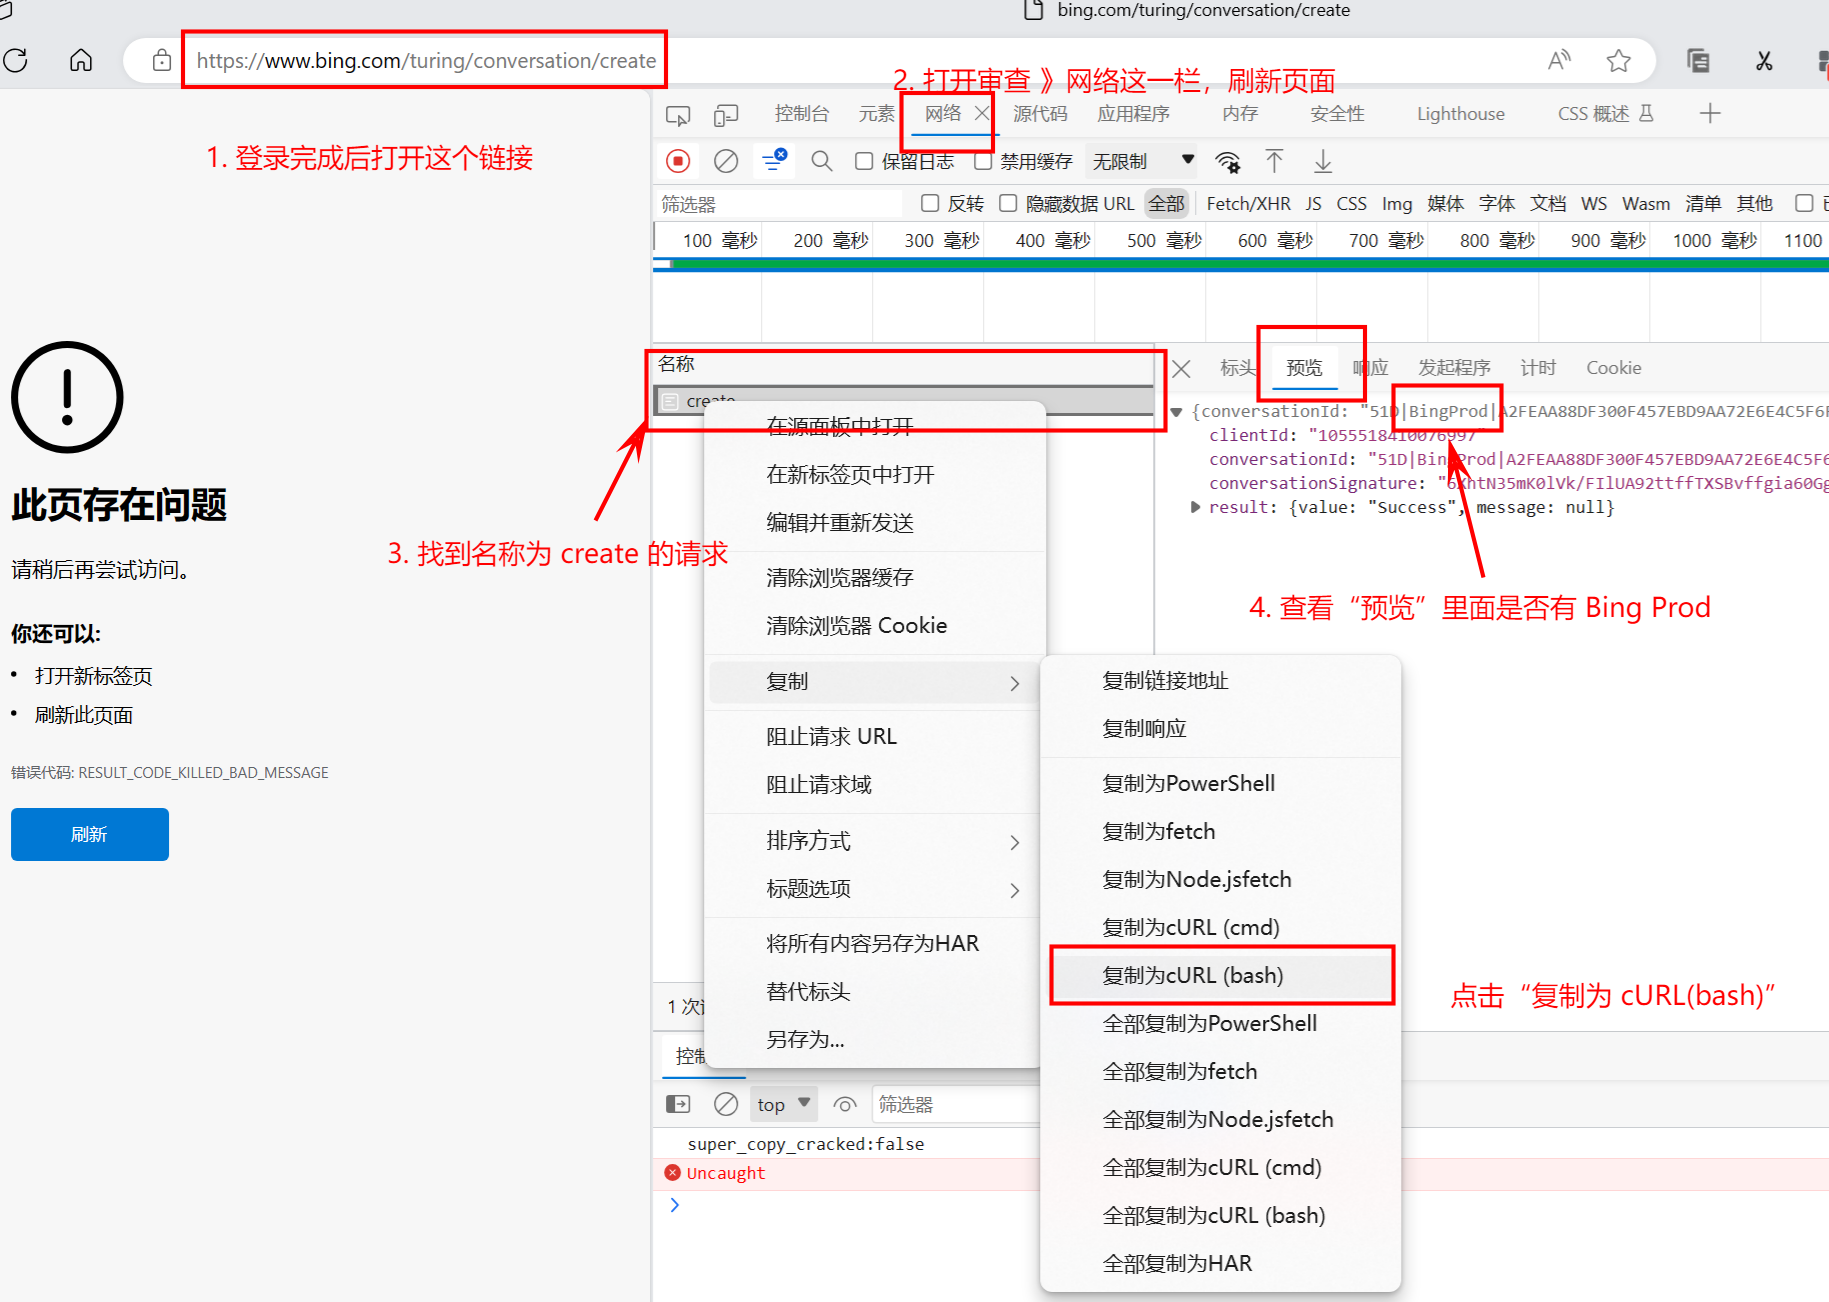Image resolution: width=1829 pixels, height=1302 pixels.
Task: Enable 禁用缓存 checkbox
Action: (x=983, y=161)
